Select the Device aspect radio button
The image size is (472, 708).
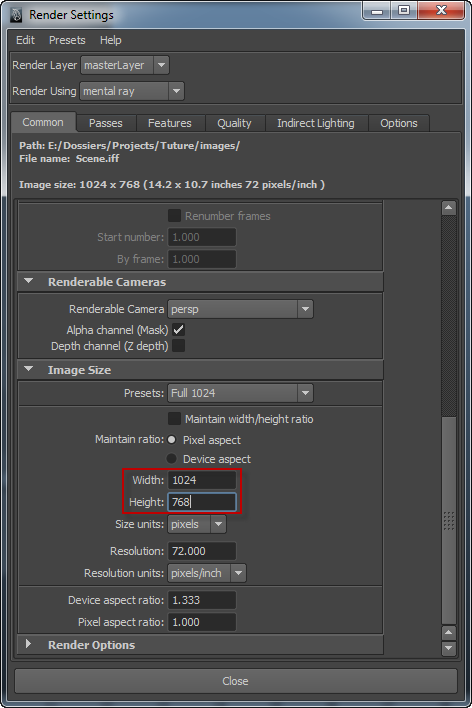point(172,459)
